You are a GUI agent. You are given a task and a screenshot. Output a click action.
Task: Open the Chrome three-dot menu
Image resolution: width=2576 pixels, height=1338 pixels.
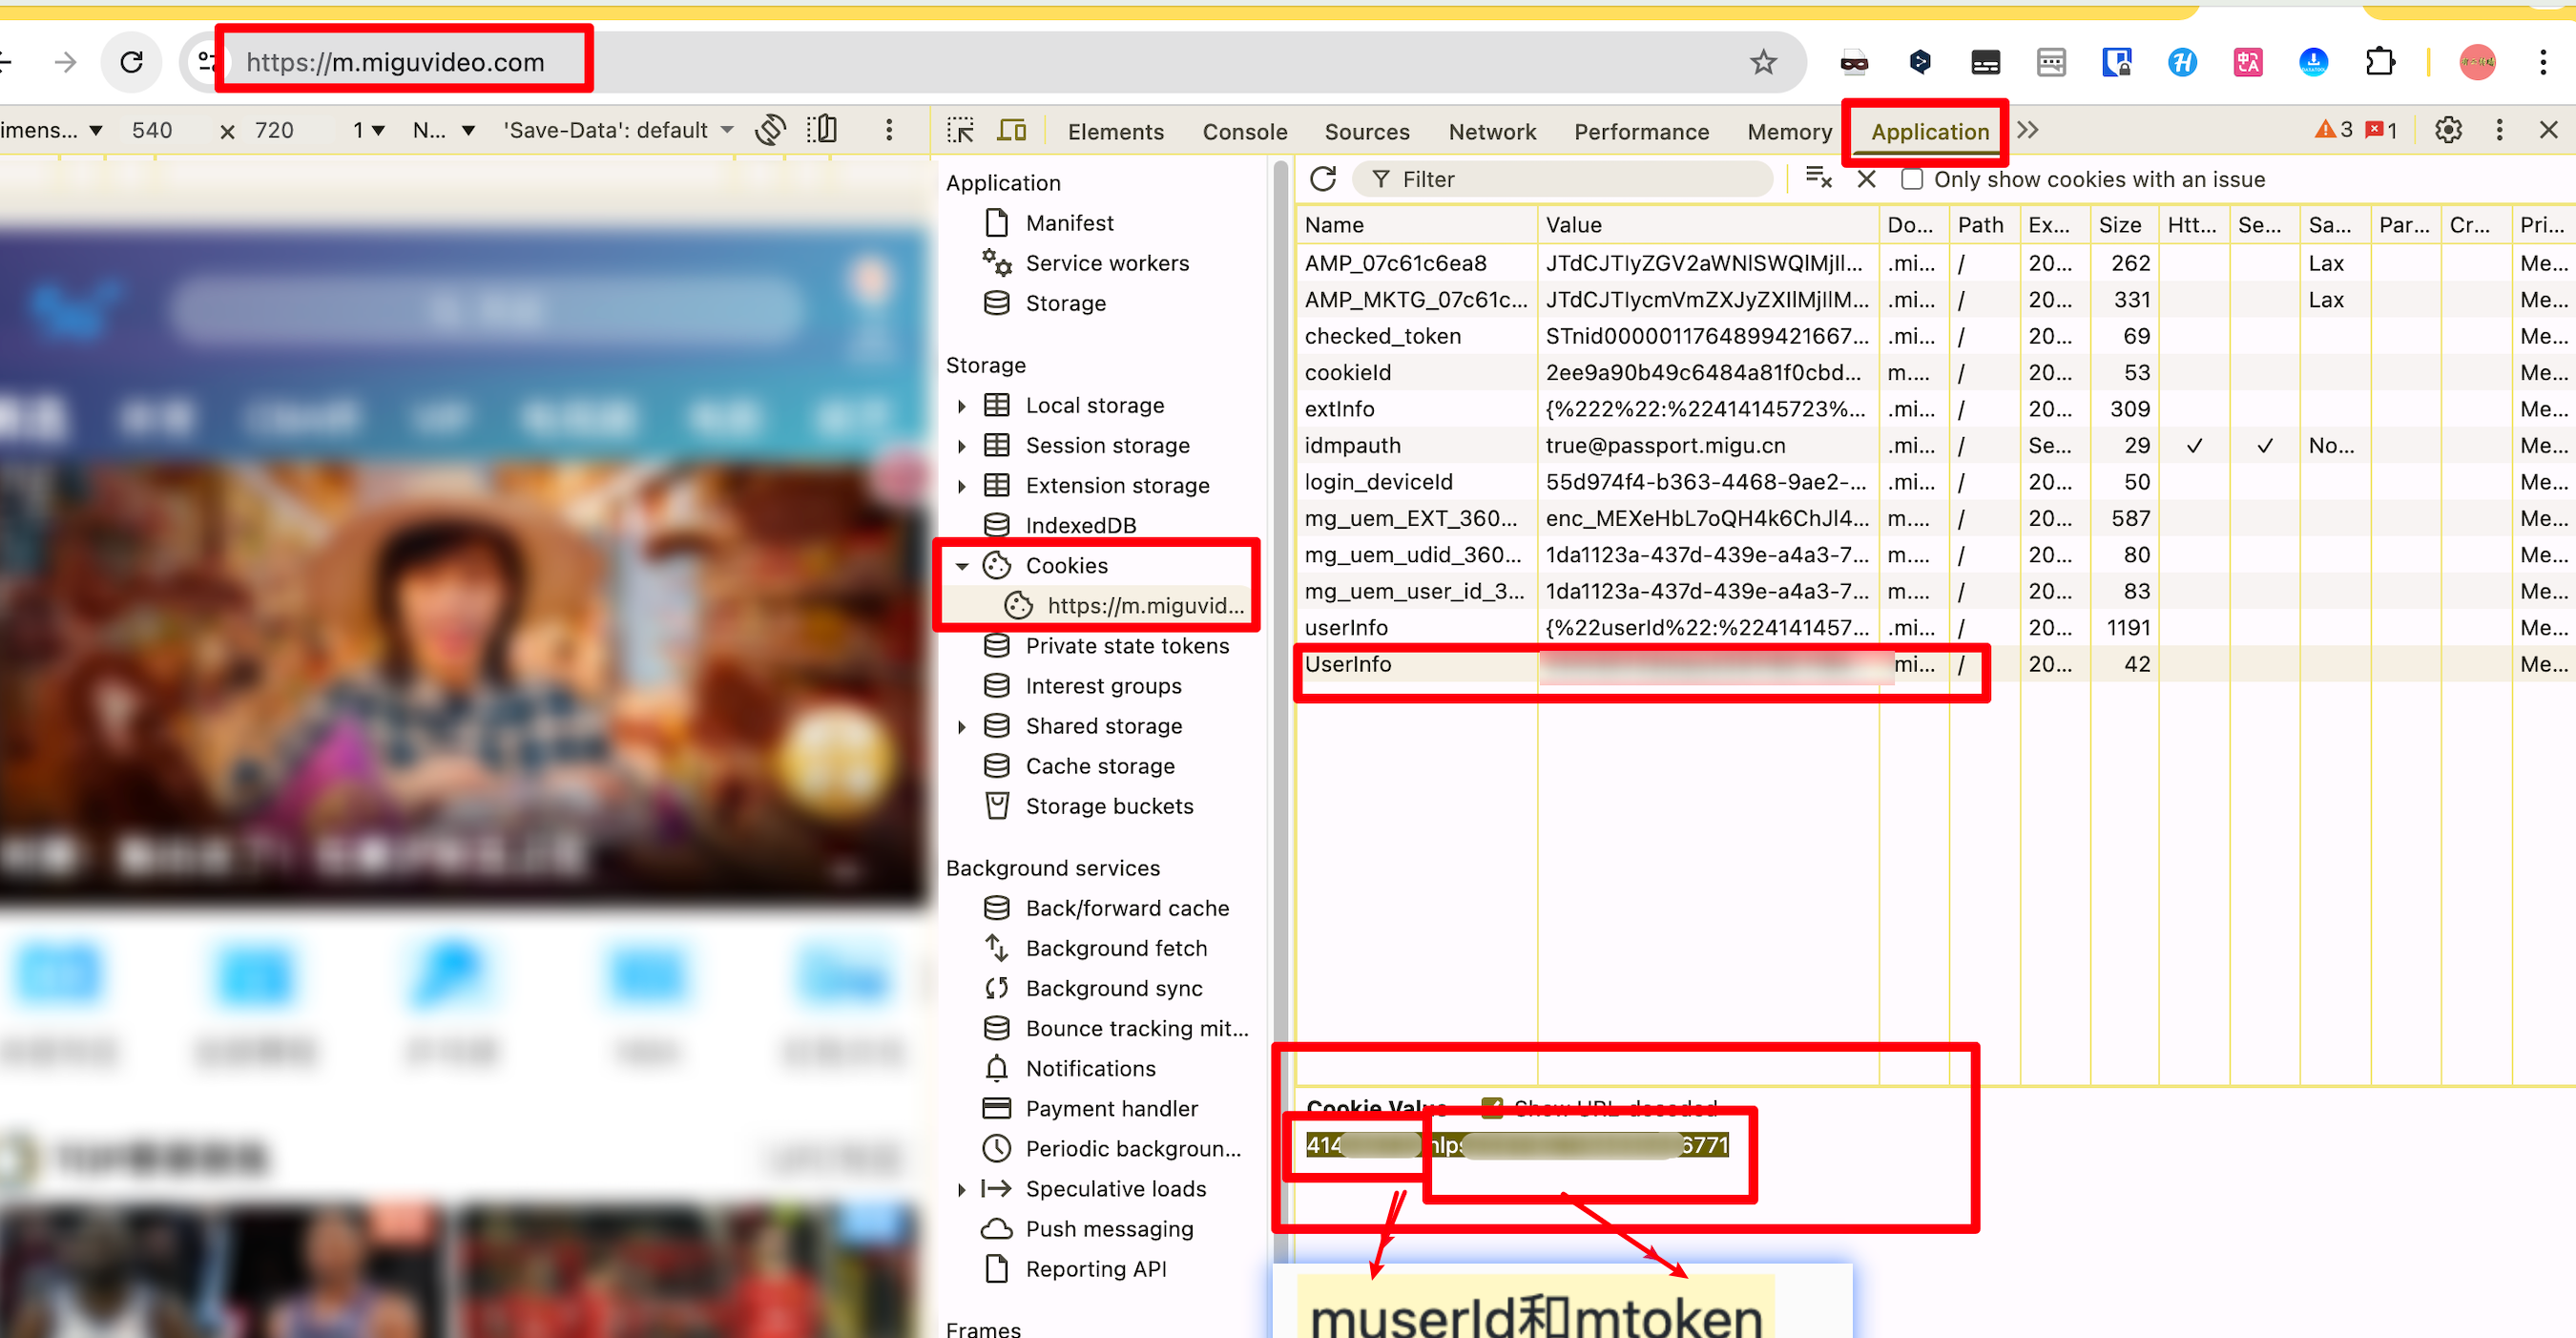pos(2543,62)
